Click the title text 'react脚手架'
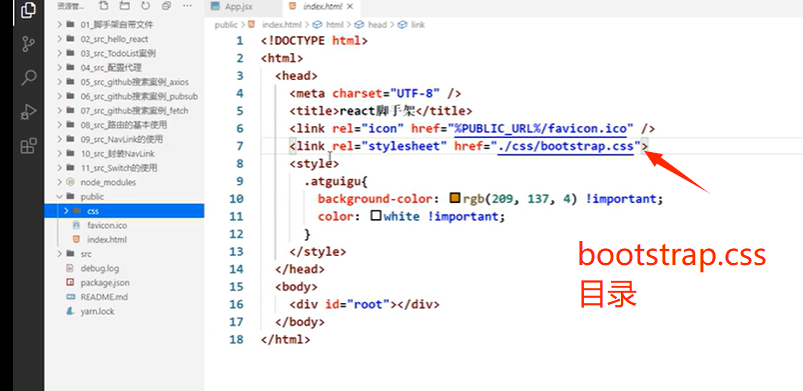 (377, 111)
